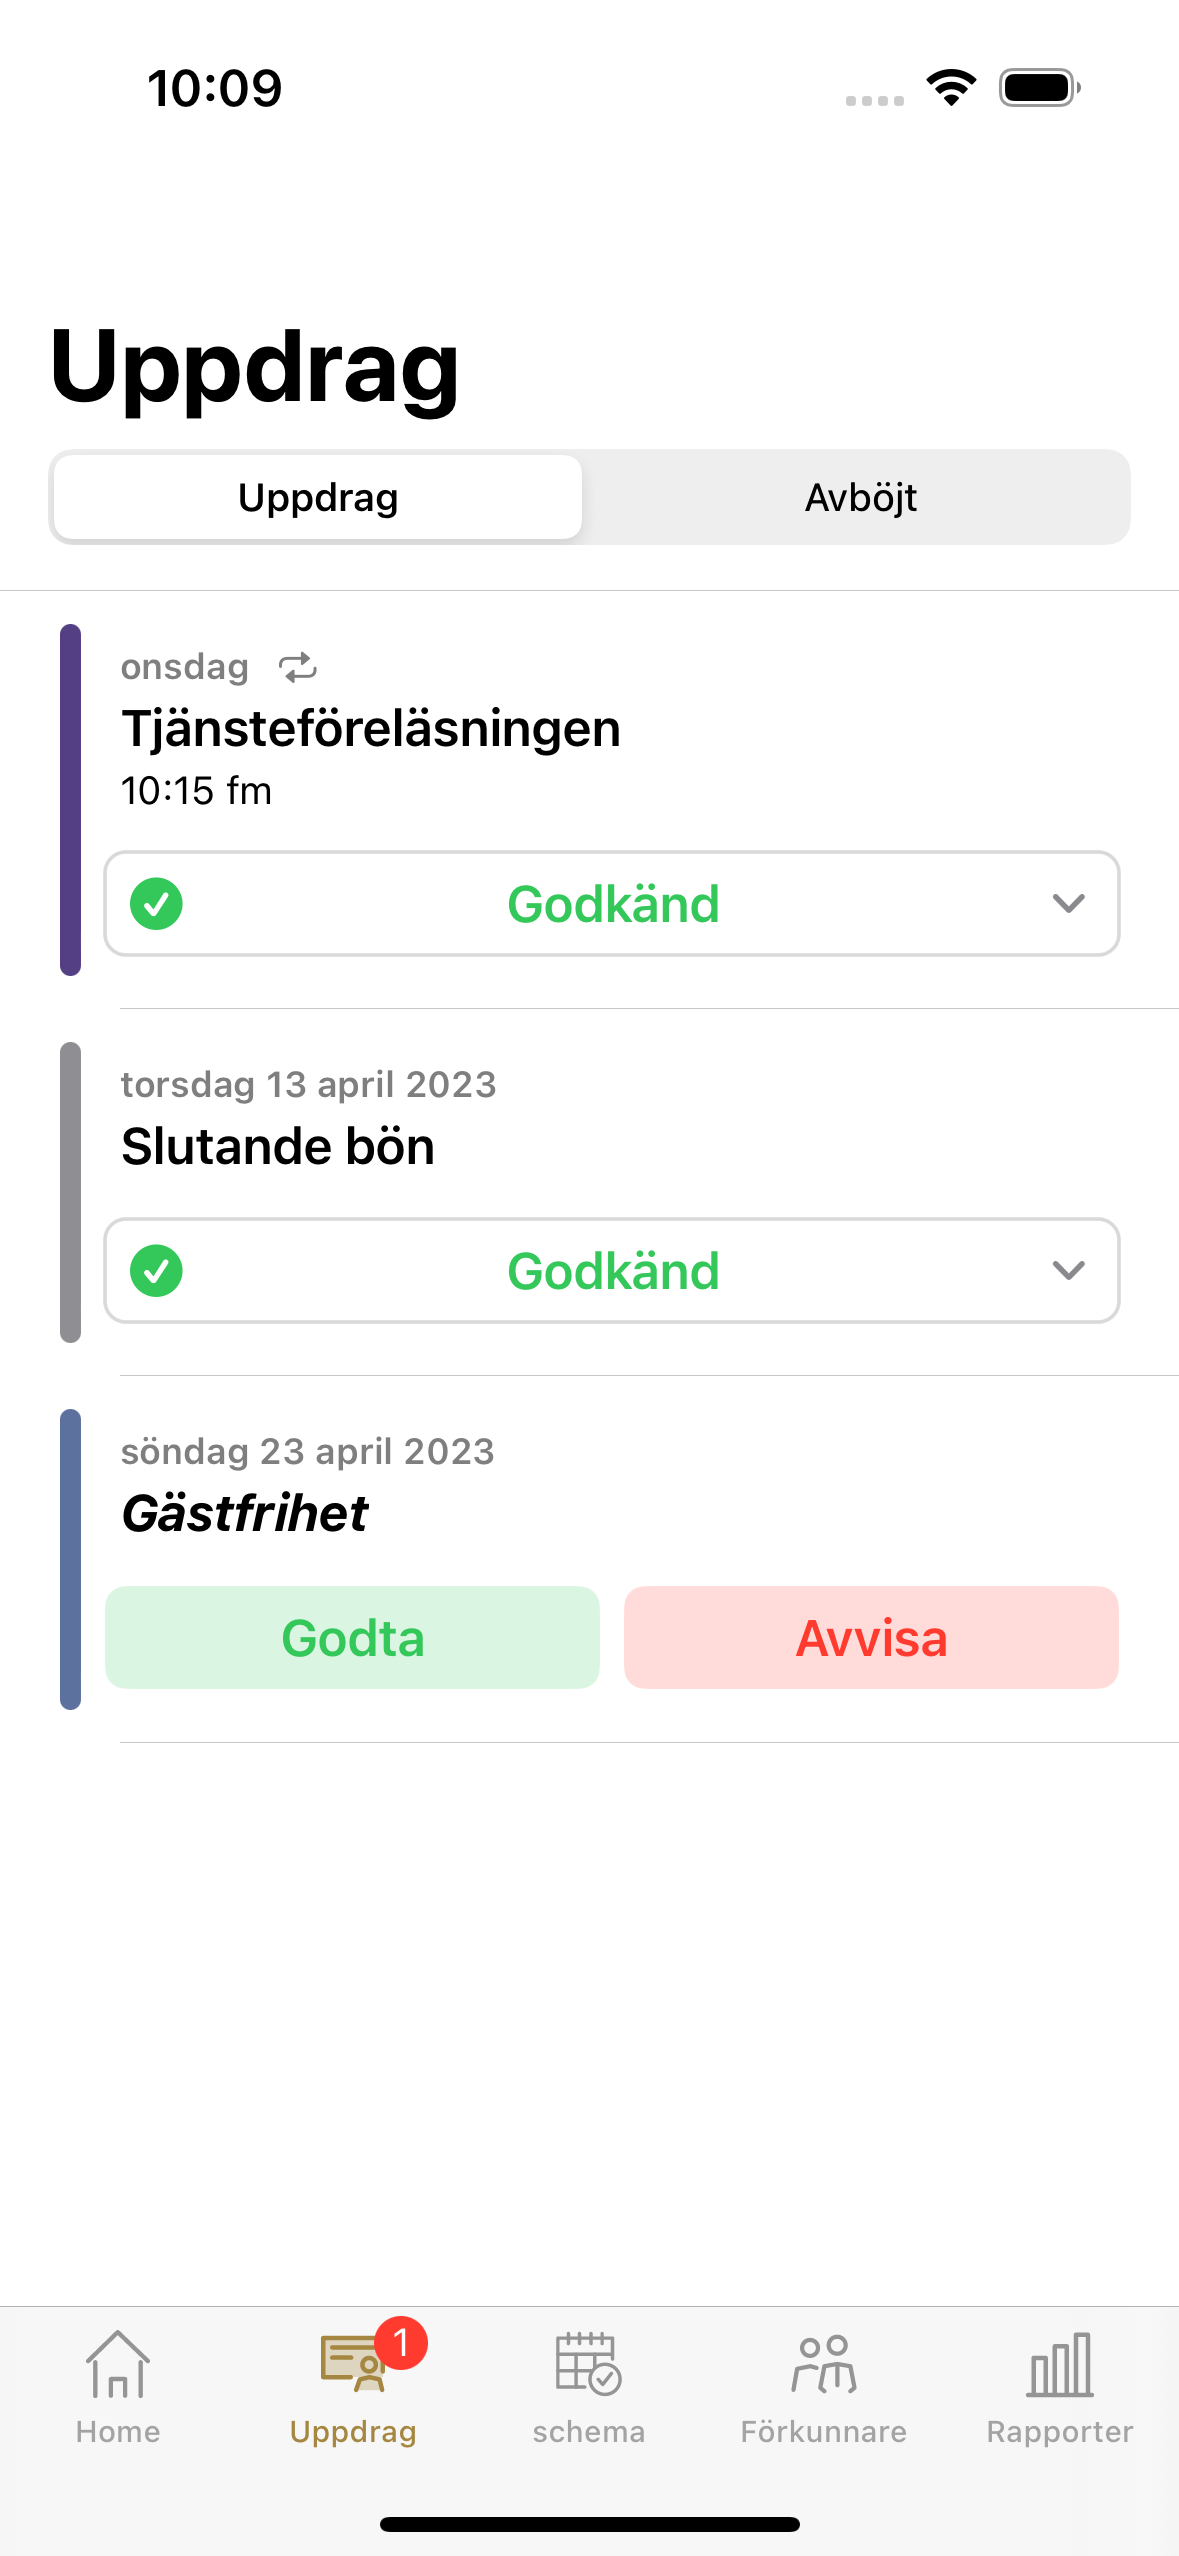Tap the purple color bar of Tjänsteföreläsningen
1179x2556 pixels.
[x=70, y=800]
